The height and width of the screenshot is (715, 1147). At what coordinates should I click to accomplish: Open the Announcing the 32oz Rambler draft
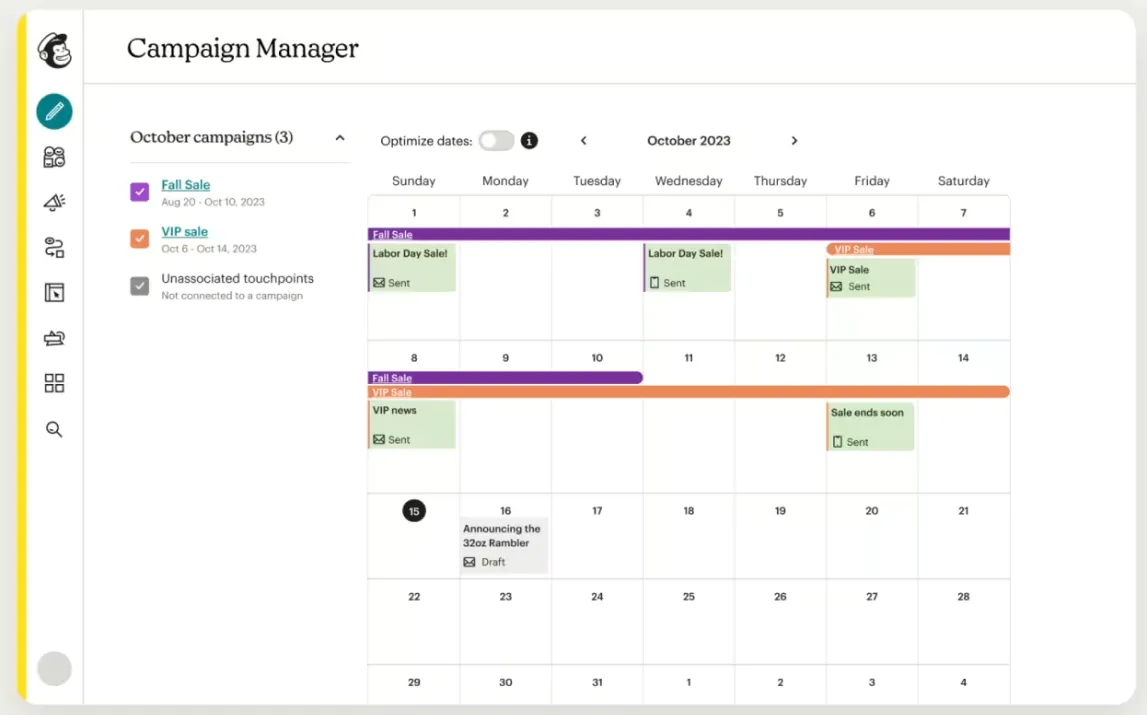point(504,545)
